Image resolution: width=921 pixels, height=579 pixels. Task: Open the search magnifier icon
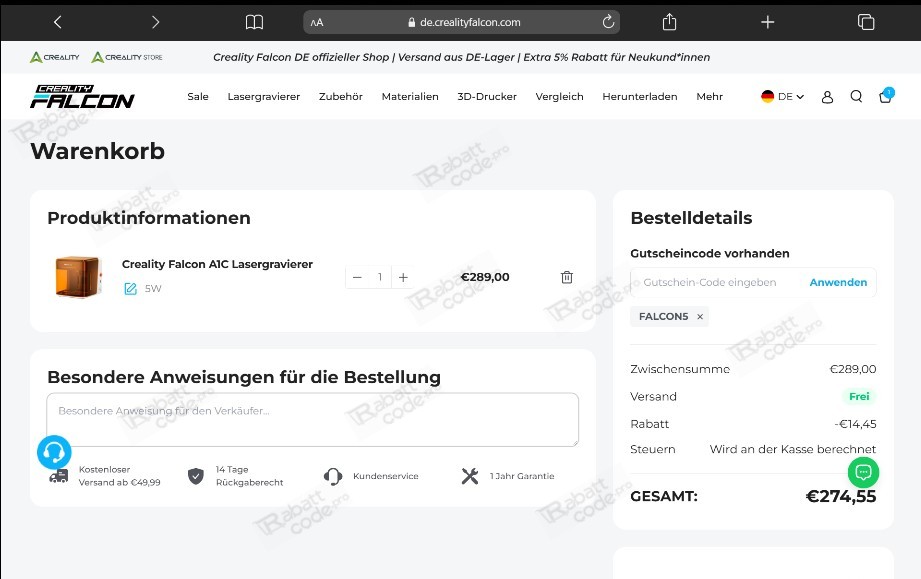click(x=856, y=96)
